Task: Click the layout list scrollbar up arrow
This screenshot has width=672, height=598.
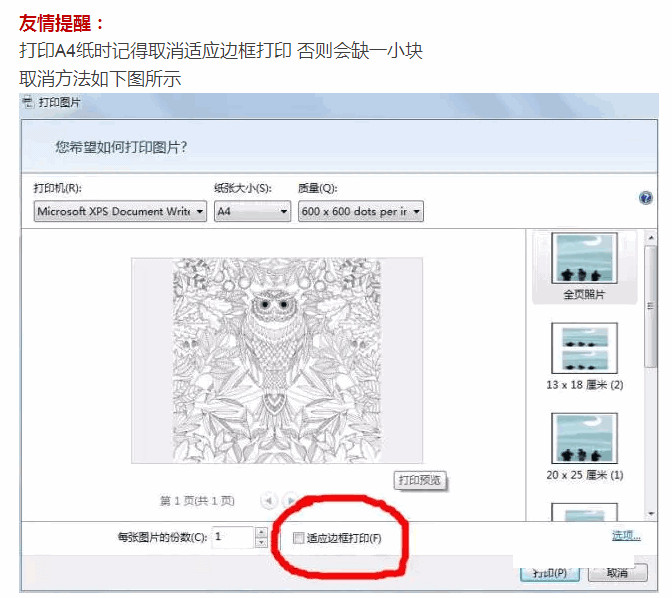Action: pyautogui.click(x=651, y=237)
